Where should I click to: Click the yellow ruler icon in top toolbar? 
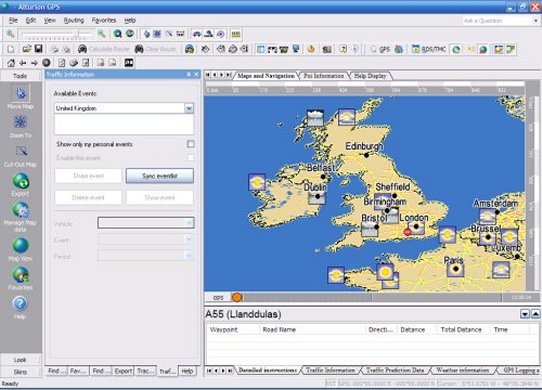236,34
